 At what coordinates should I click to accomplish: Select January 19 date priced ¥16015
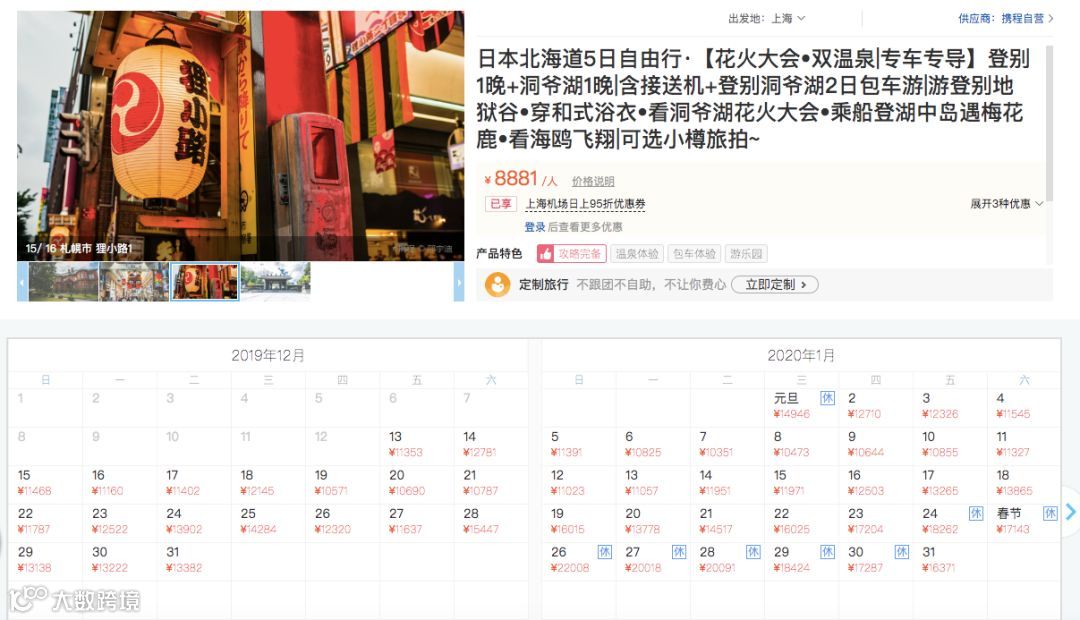click(x=579, y=521)
